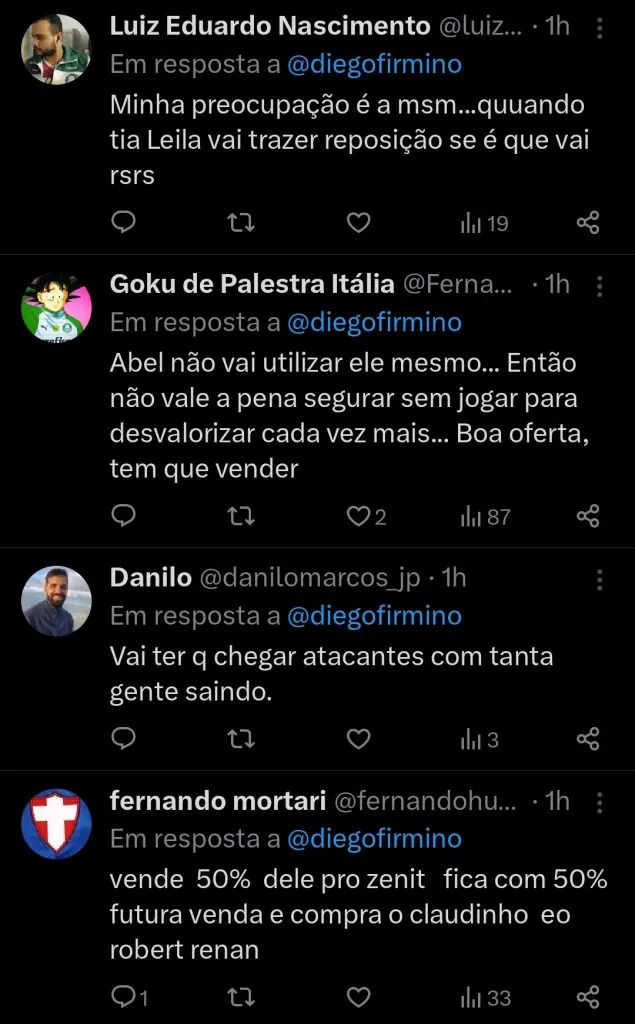Screen dimensions: 635x1024
Task: Like Goku de Palestra Itália's tweet
Action: tap(358, 516)
